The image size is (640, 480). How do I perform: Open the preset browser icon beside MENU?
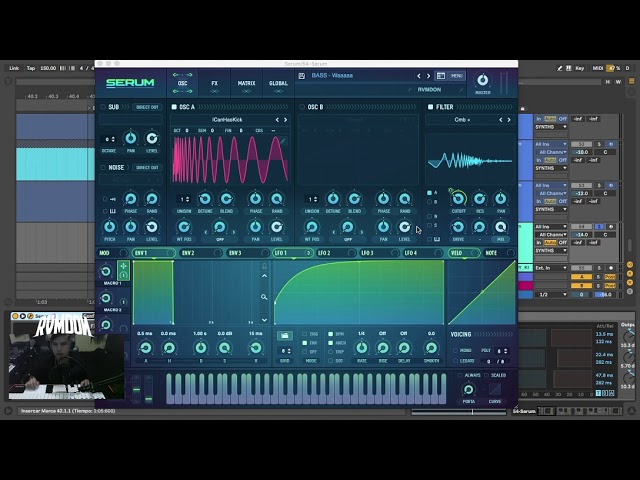[x=441, y=76]
